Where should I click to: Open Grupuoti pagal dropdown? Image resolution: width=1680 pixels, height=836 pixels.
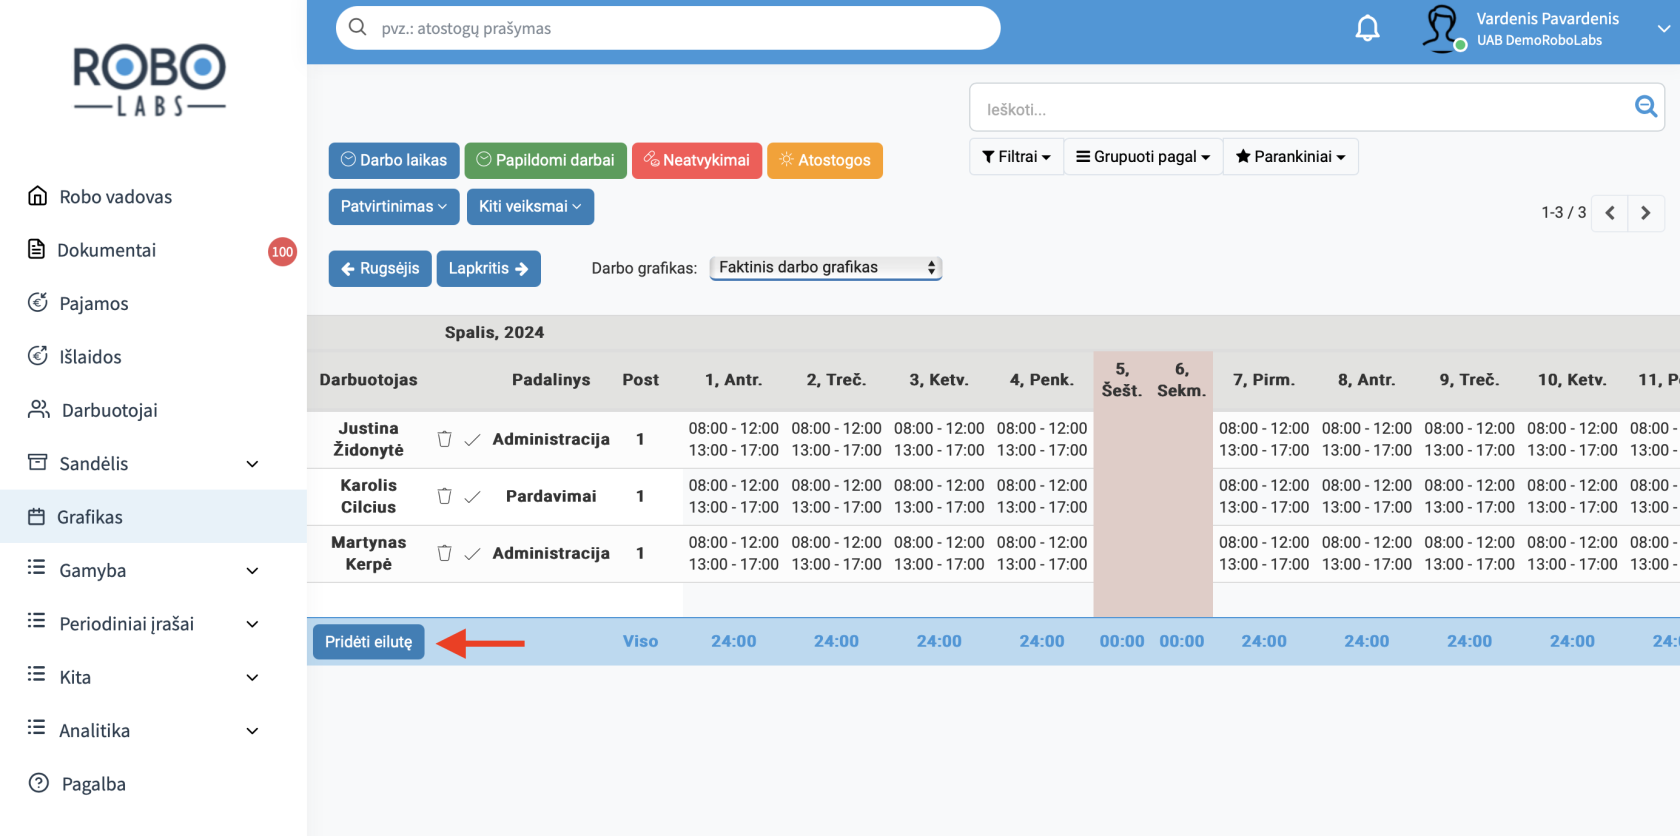[1143, 157]
